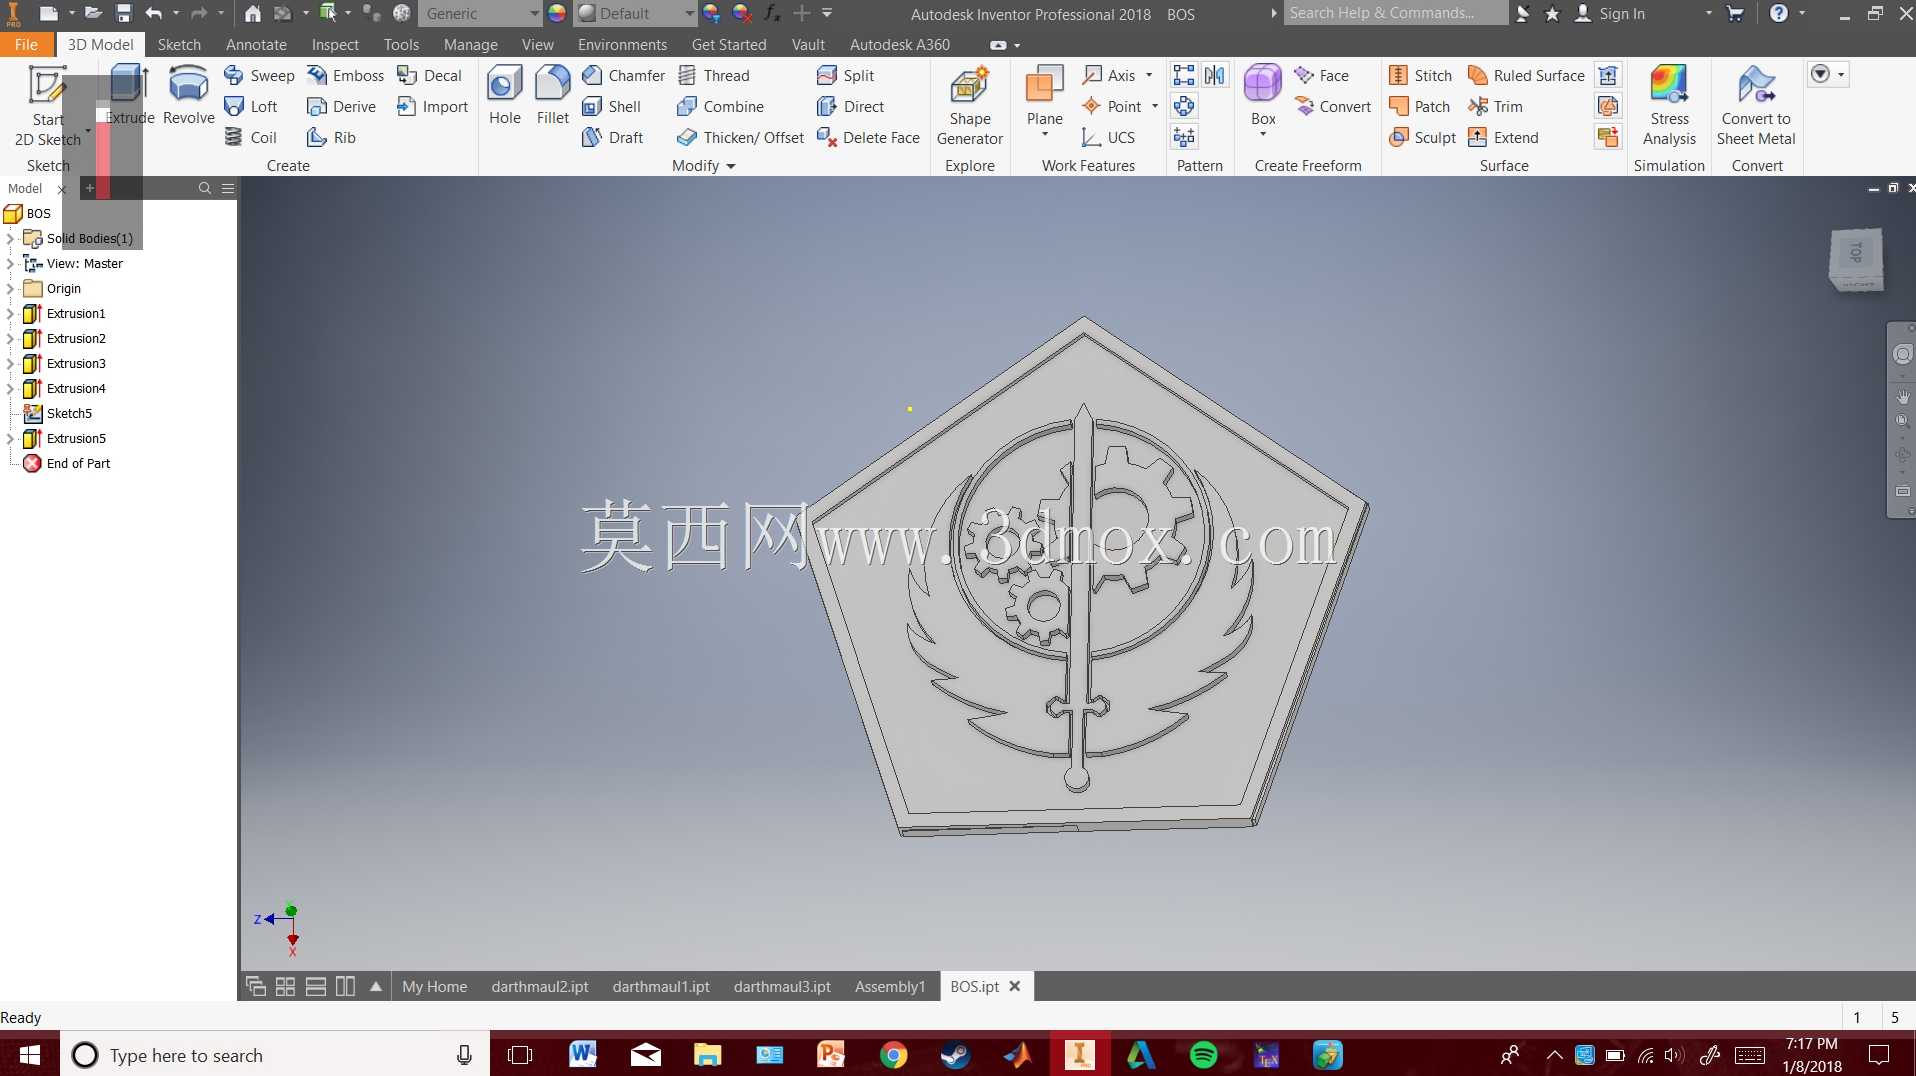
Task: Open Stress Analysis simulation
Action: pos(1669,105)
